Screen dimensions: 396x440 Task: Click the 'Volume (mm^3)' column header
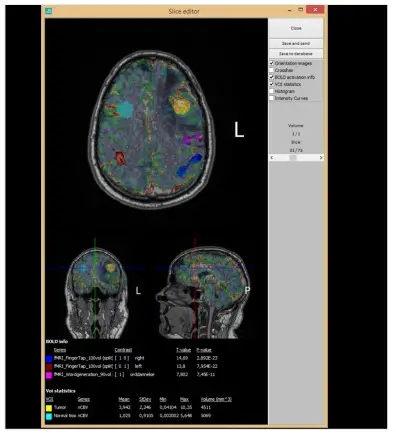click(216, 399)
